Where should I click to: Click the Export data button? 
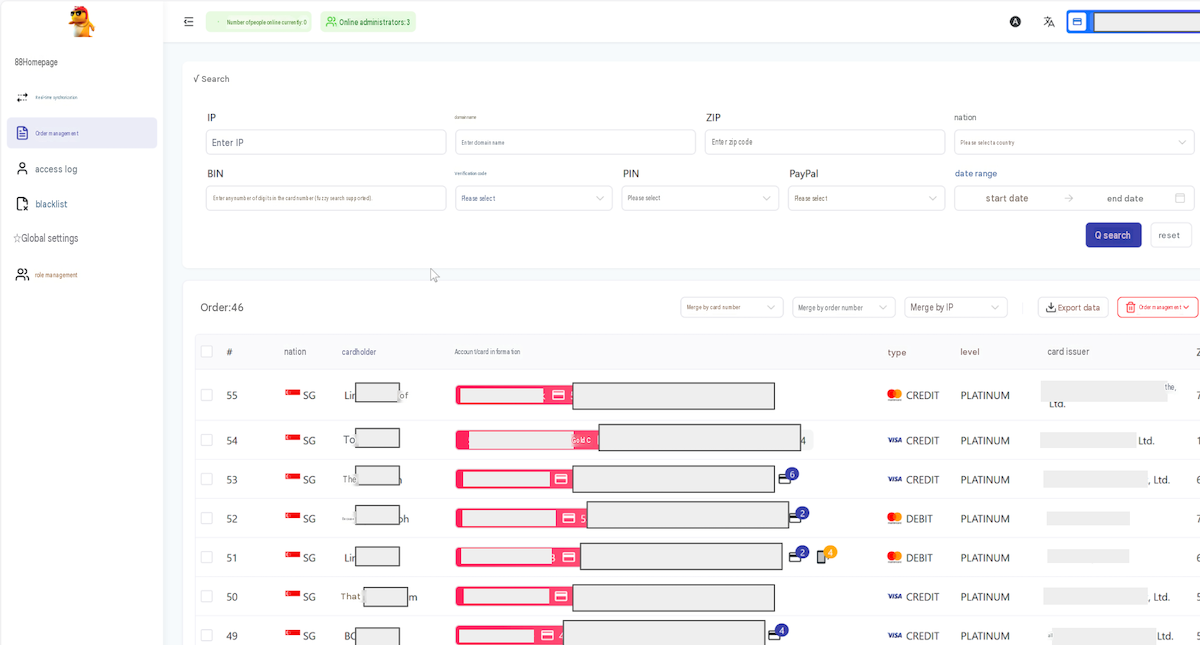pyautogui.click(x=1073, y=307)
